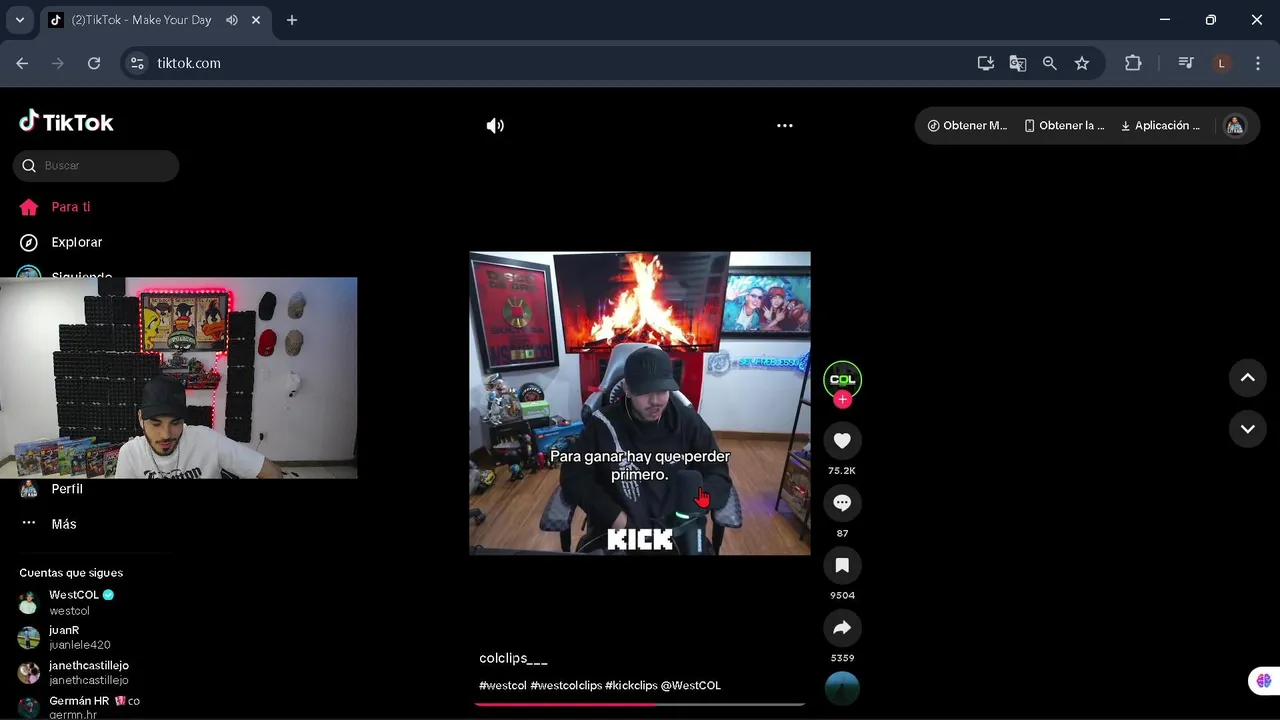
Task: Open the profile avatar at top right
Action: tap(1235, 126)
